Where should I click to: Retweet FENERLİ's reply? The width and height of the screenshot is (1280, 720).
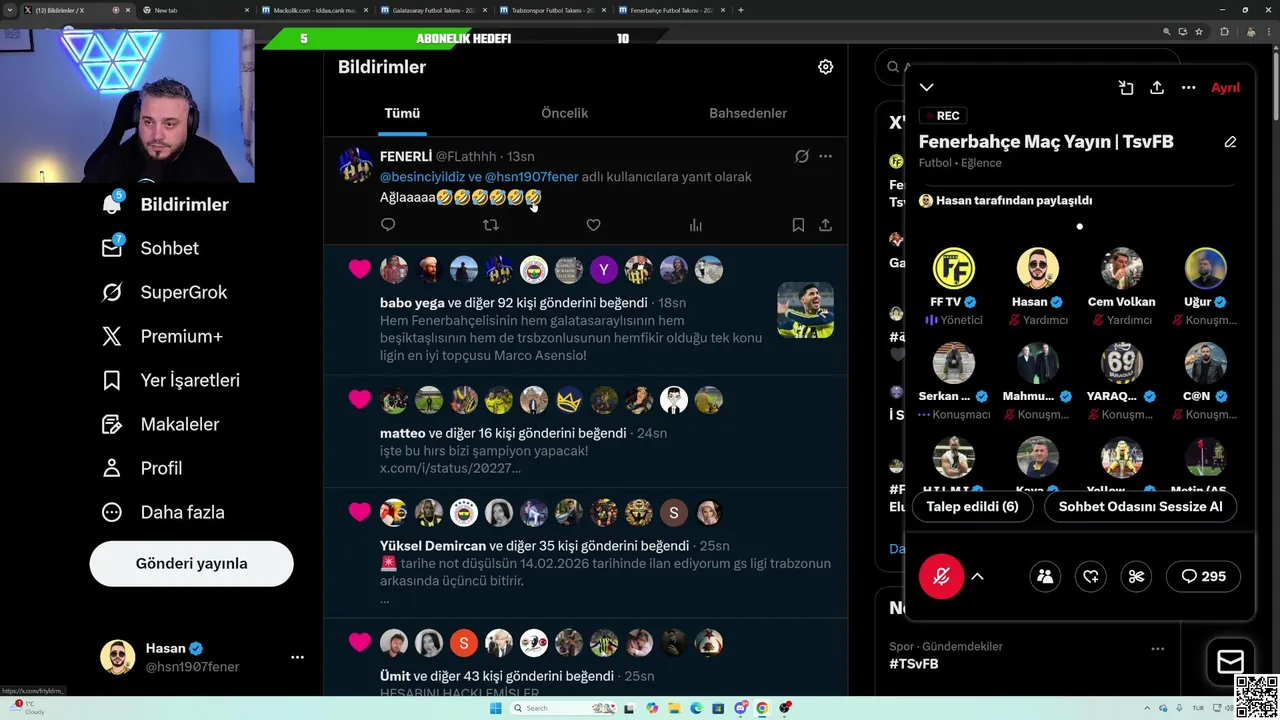[490, 225]
